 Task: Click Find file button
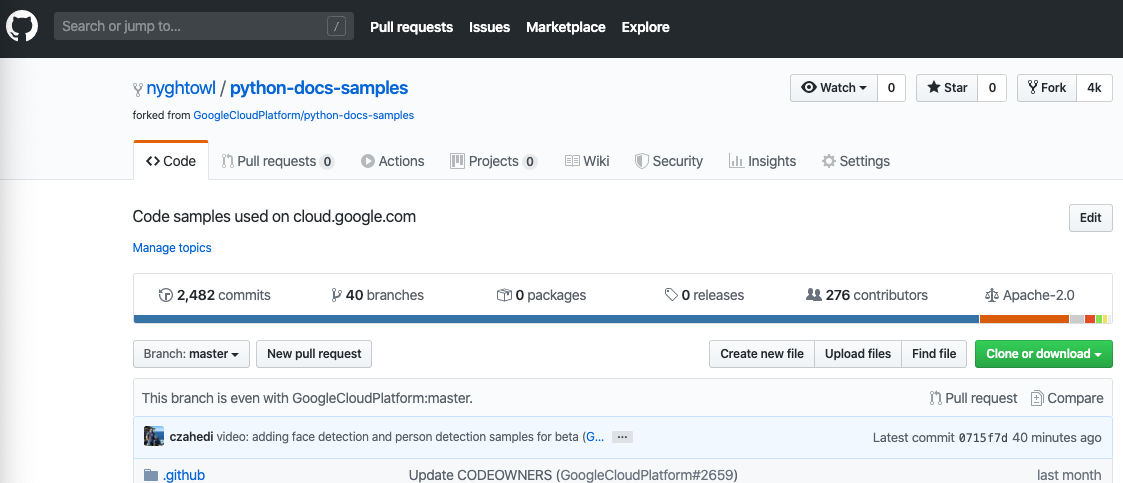click(x=934, y=354)
